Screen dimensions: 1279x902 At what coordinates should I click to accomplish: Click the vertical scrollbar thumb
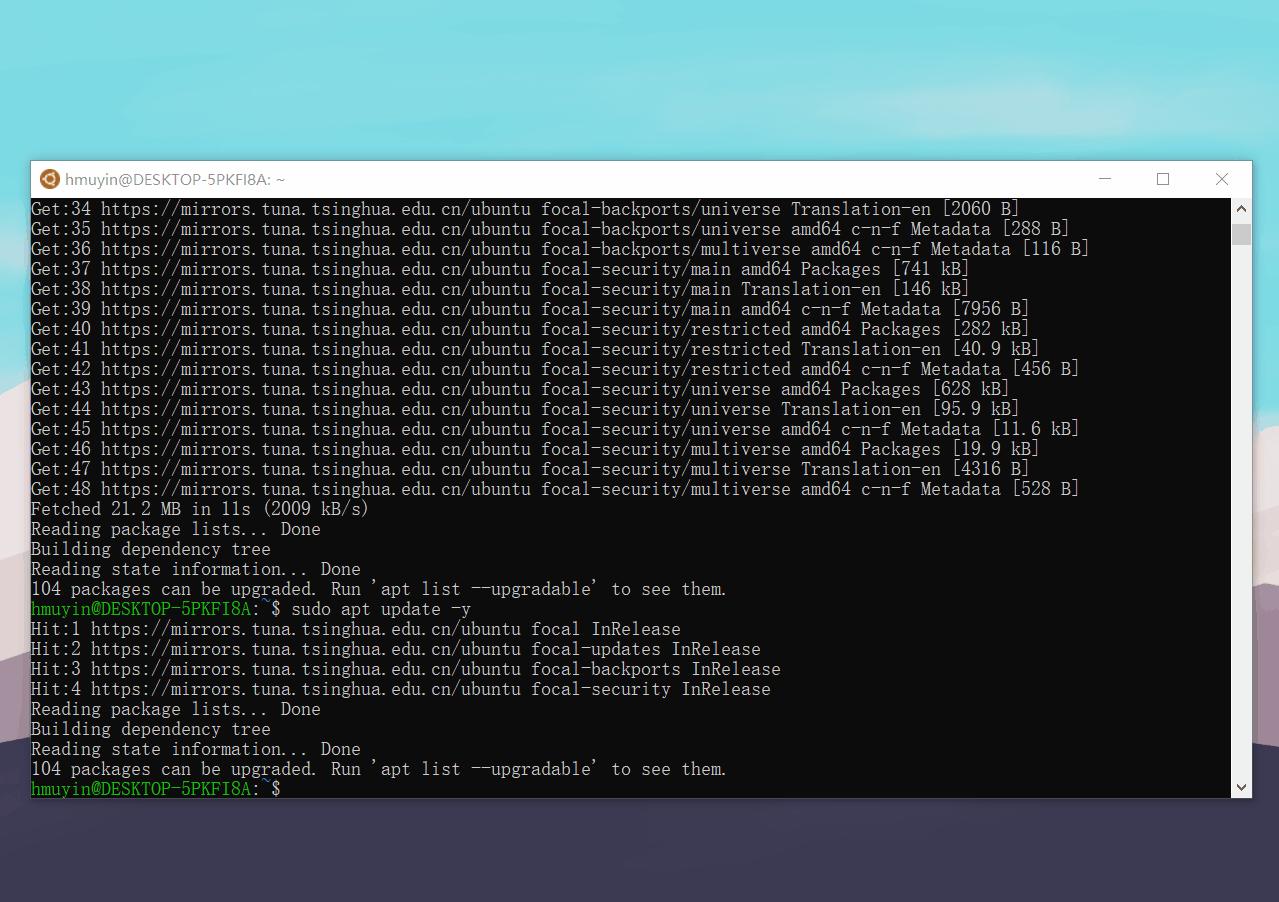(x=1241, y=234)
